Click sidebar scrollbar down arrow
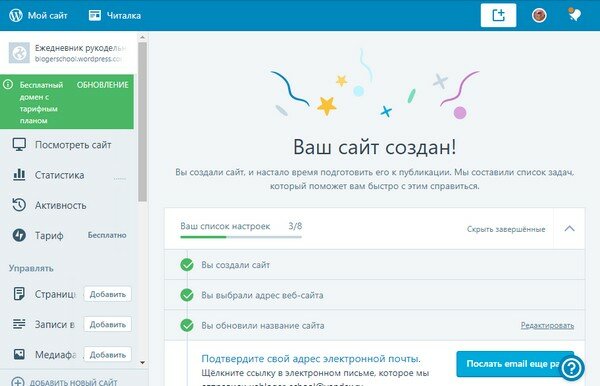The height and width of the screenshot is (386, 600). click(142, 362)
